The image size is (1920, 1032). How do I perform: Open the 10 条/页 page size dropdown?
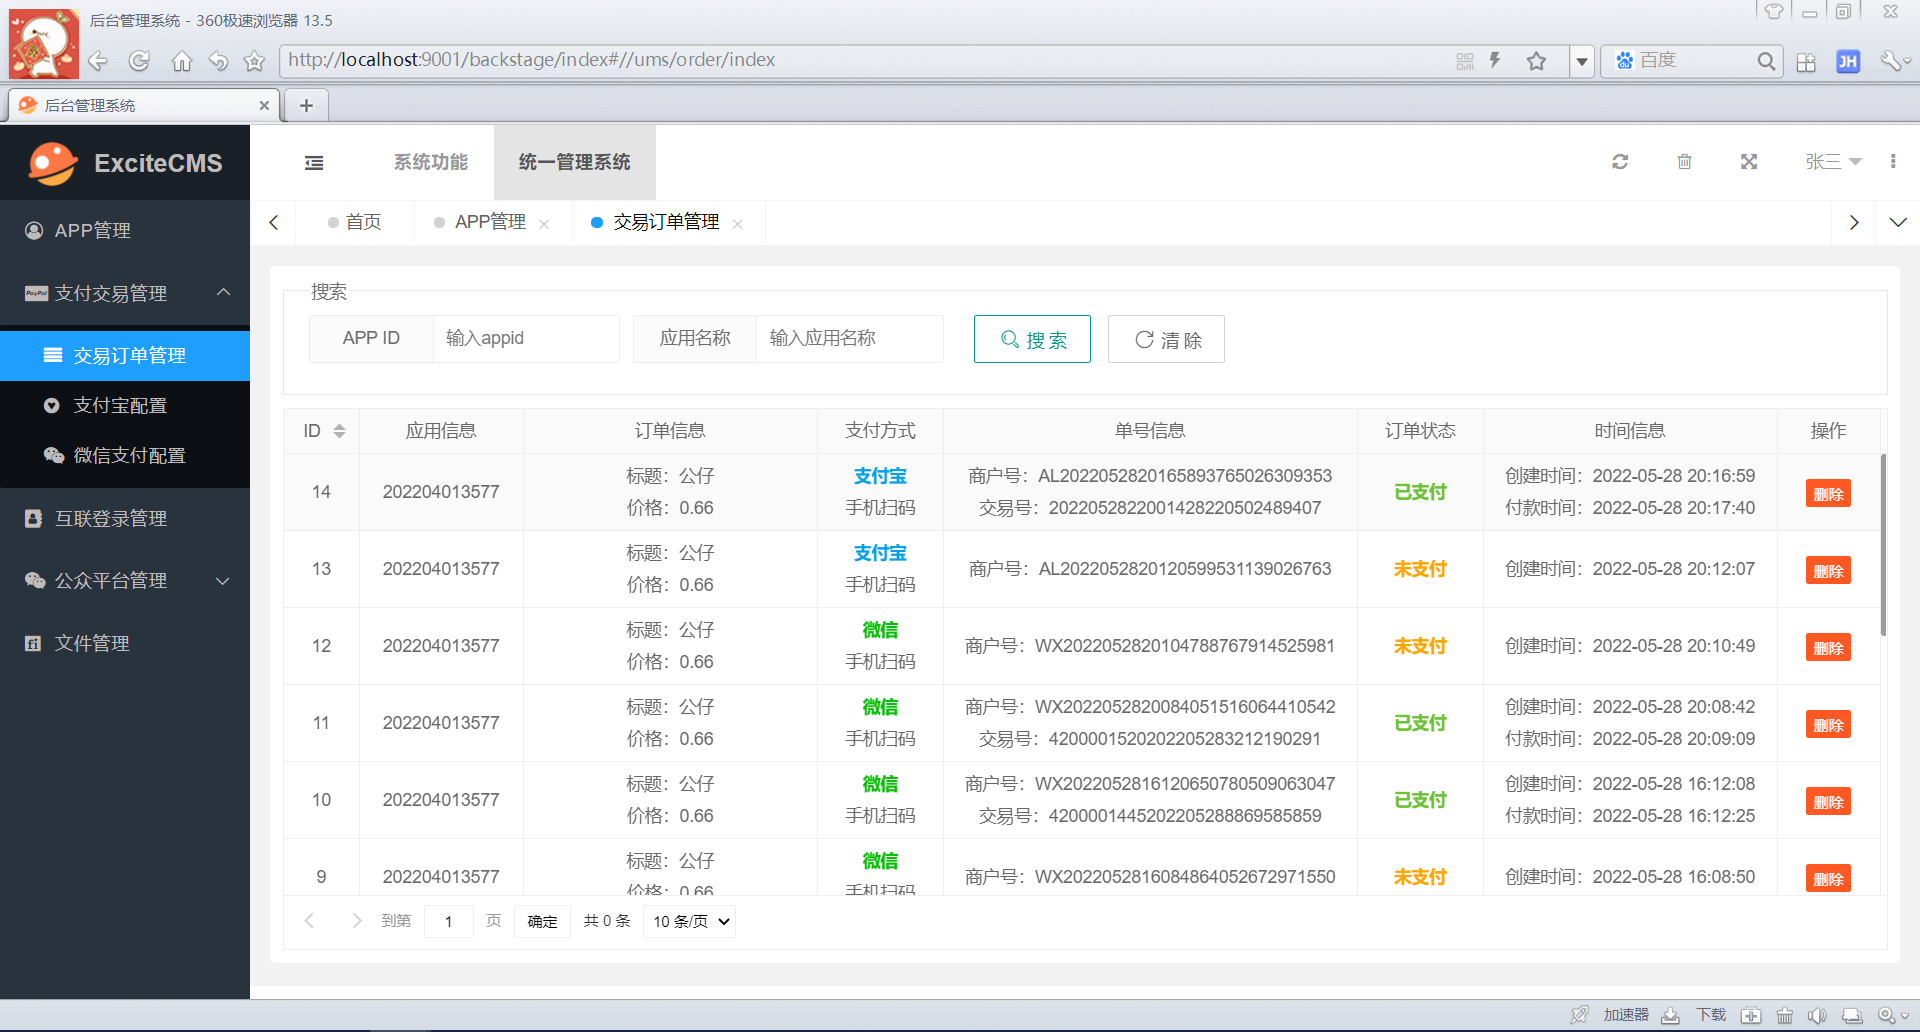(x=690, y=921)
